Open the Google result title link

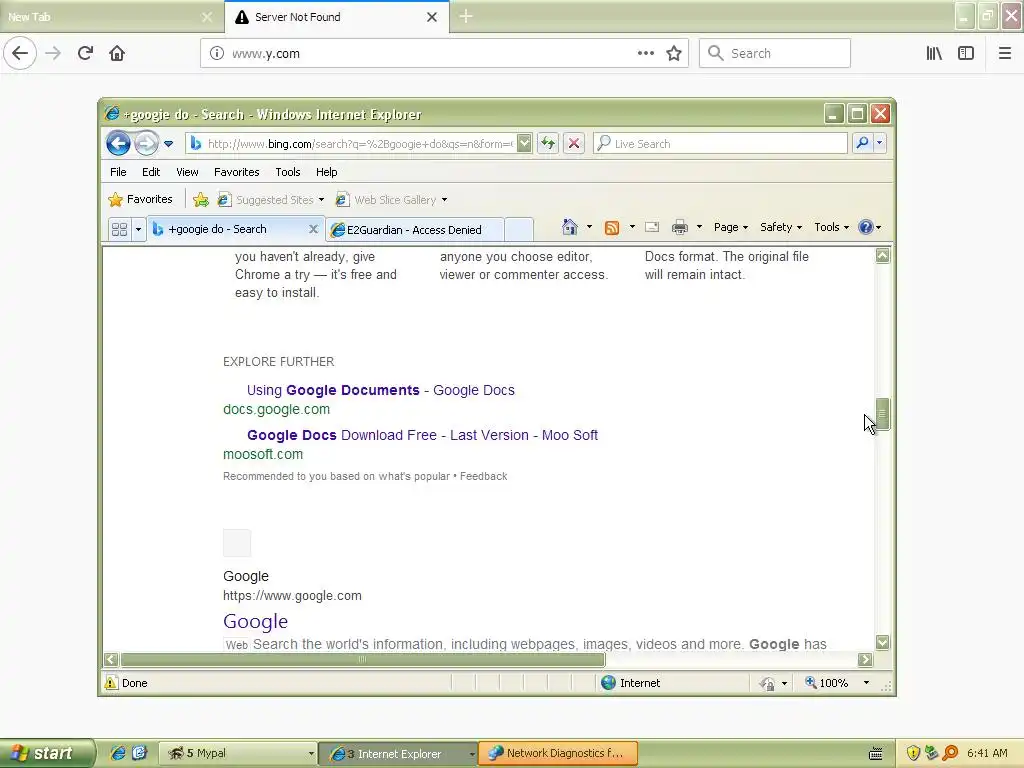255,621
